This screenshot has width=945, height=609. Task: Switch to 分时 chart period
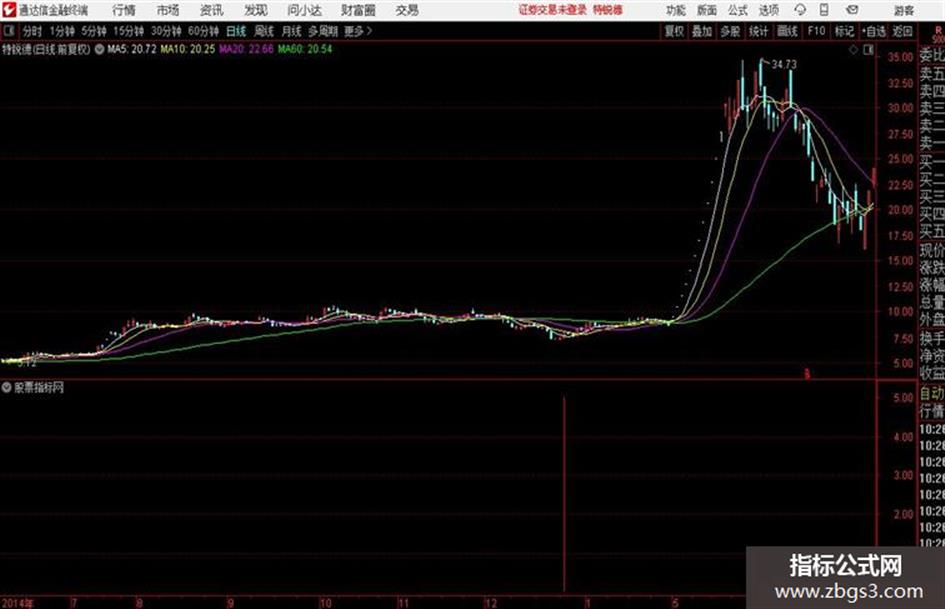coord(33,31)
